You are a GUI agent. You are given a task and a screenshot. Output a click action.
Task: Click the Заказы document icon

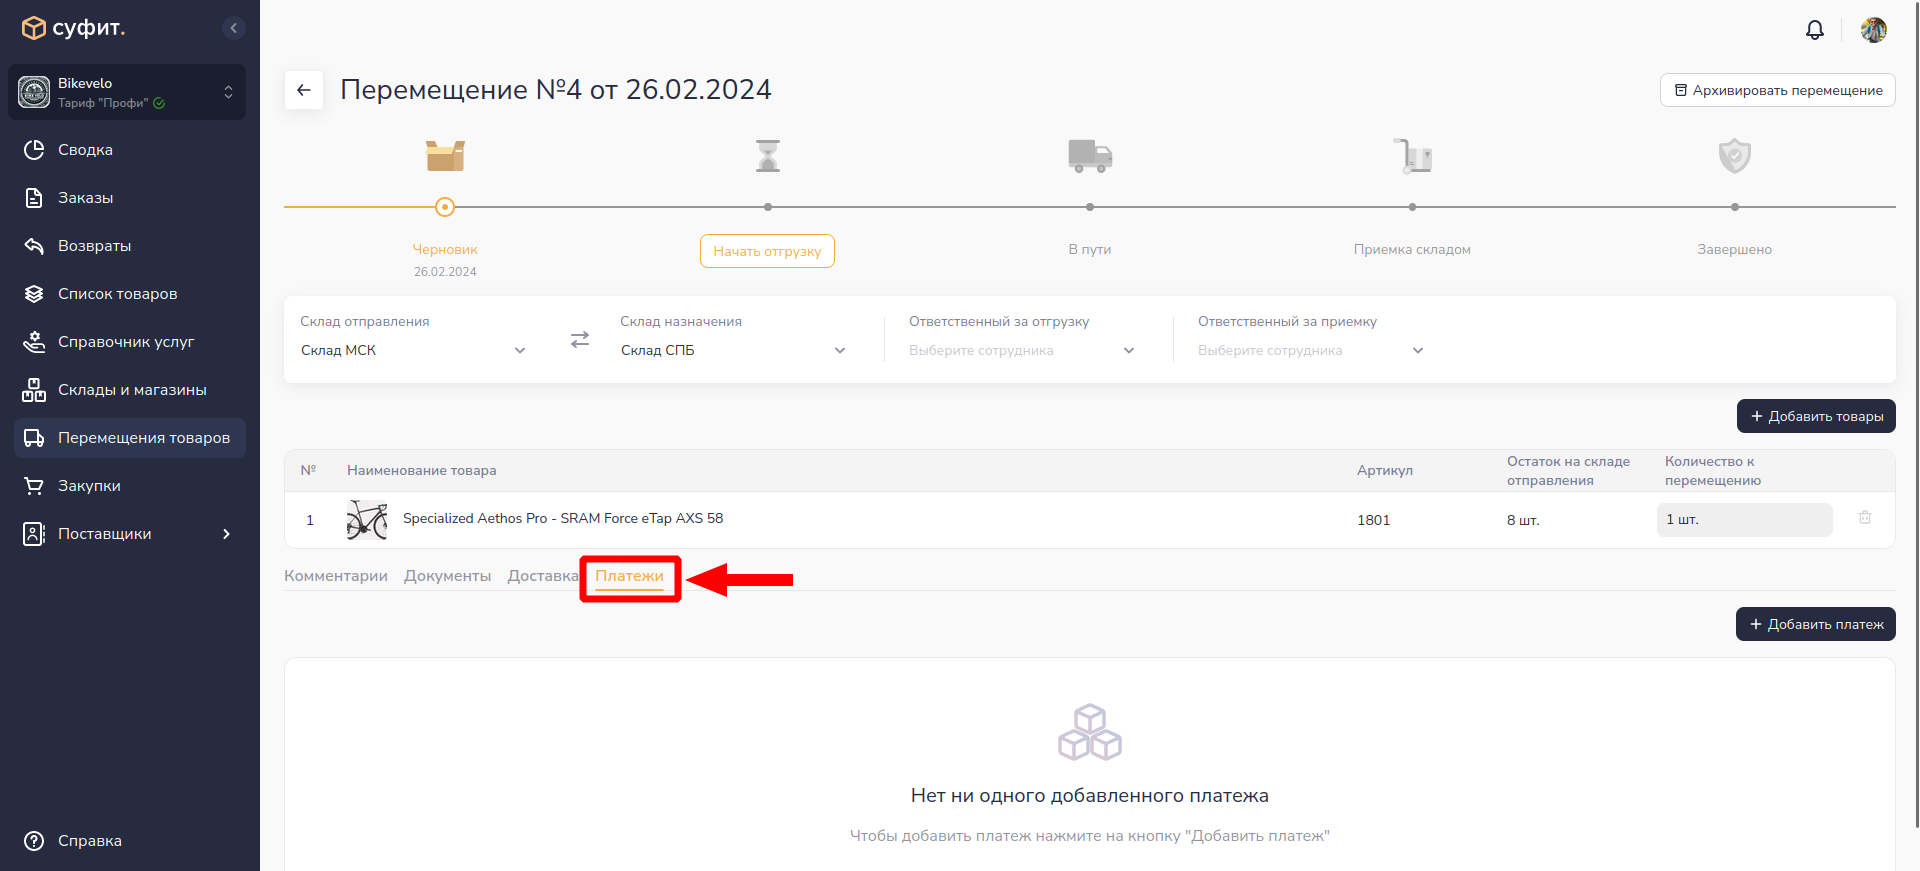click(x=34, y=198)
